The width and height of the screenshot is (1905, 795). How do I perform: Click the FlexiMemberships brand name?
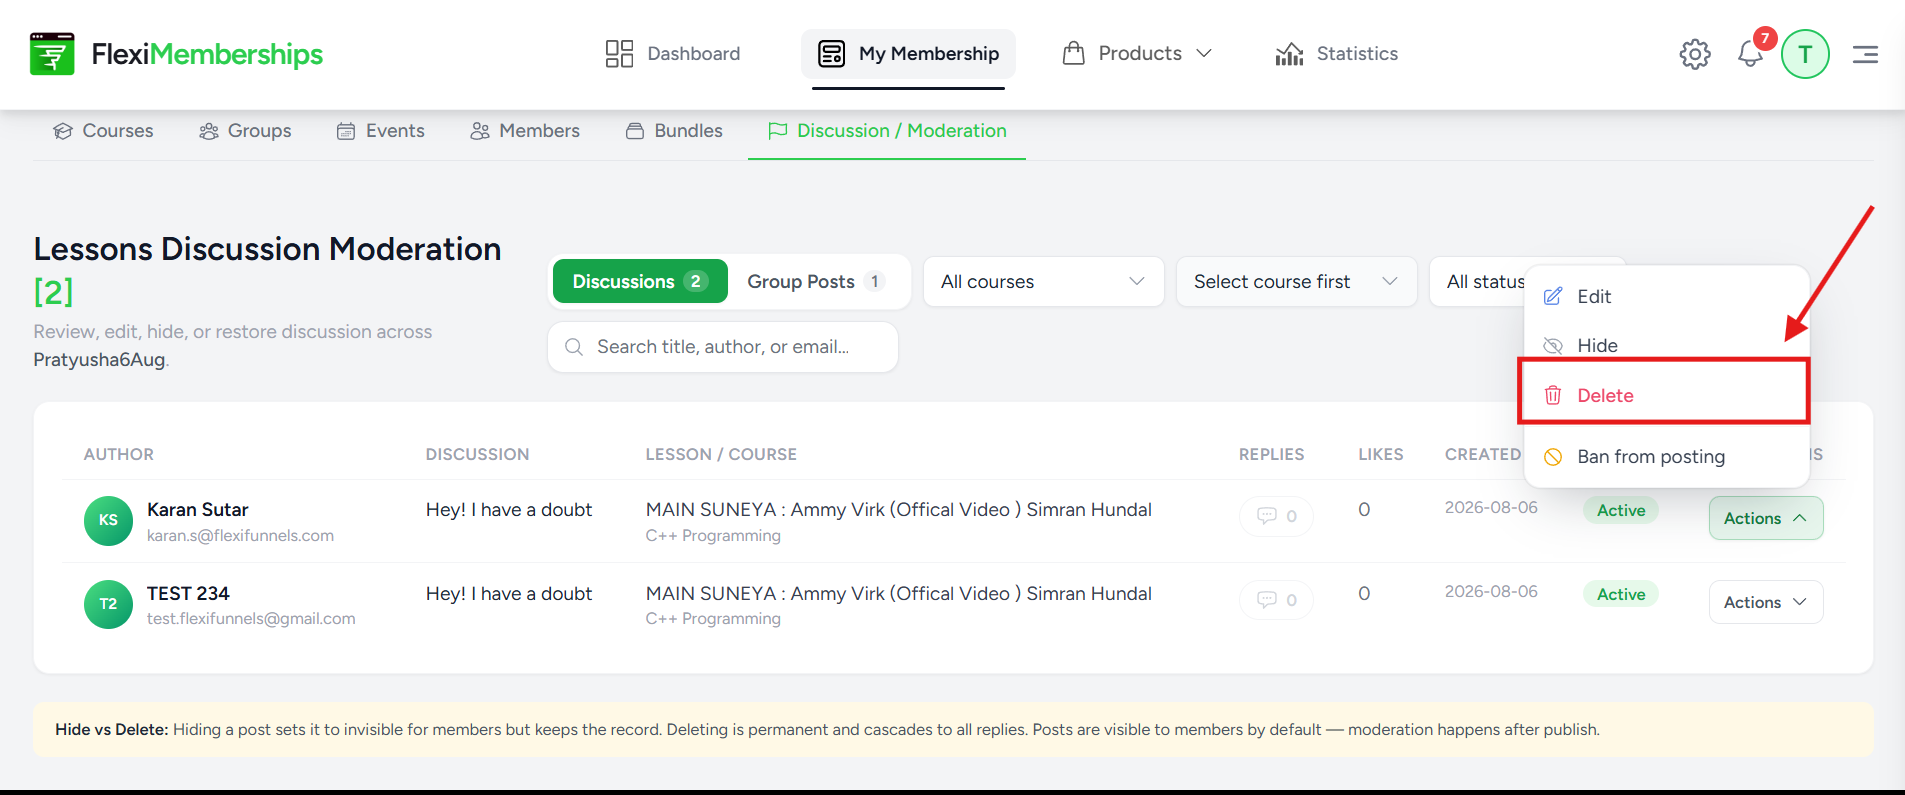tap(207, 54)
